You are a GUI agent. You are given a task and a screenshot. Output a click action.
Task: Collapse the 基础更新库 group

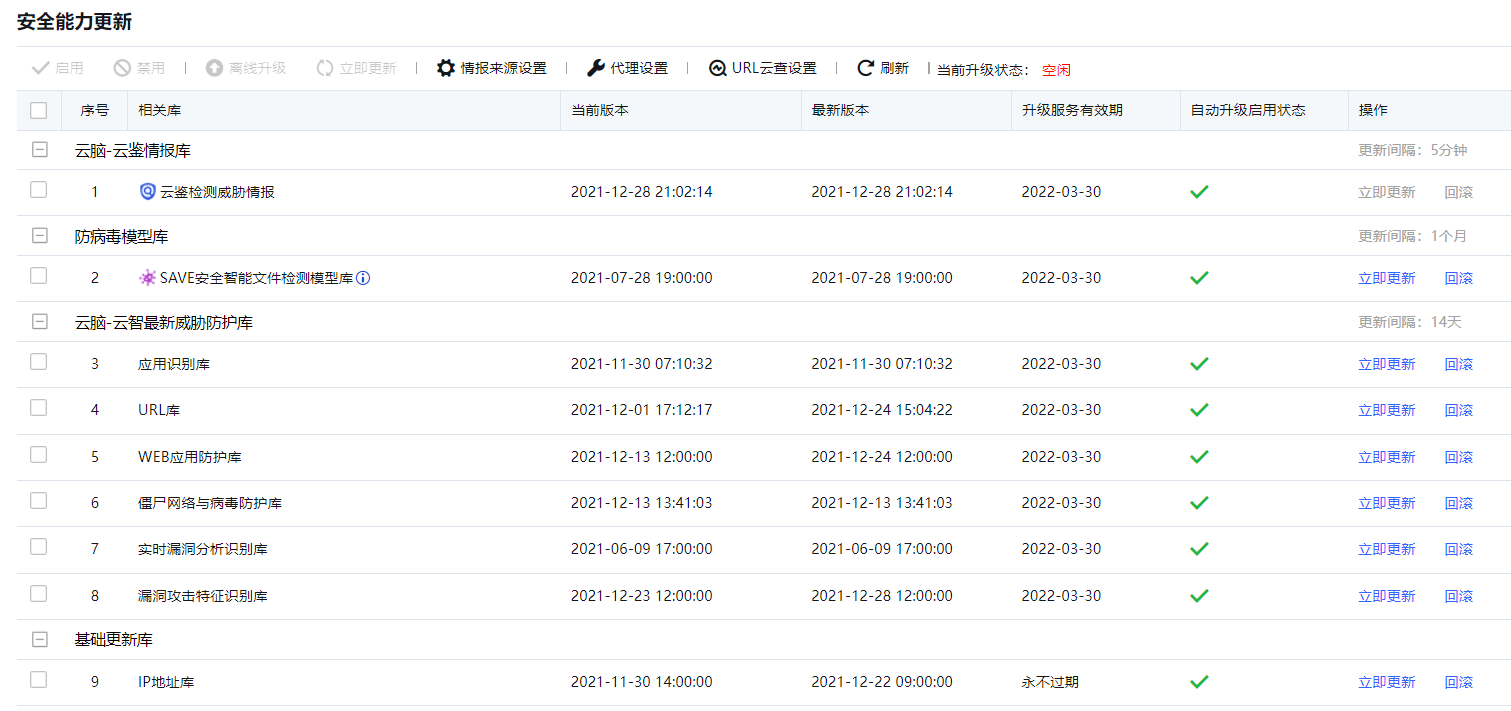40,639
